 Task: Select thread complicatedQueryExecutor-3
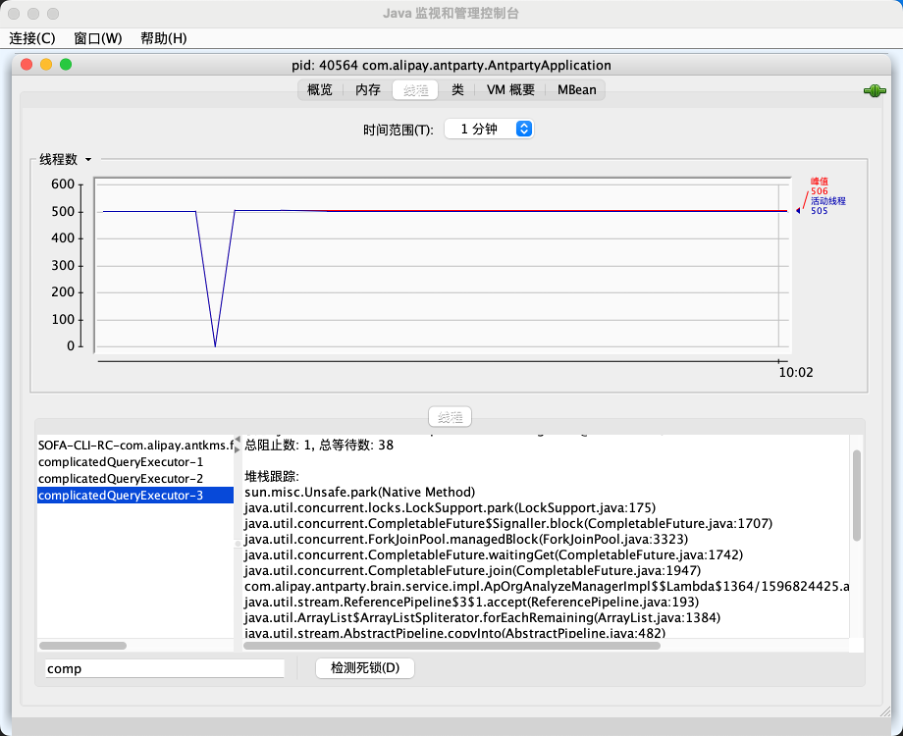135,495
